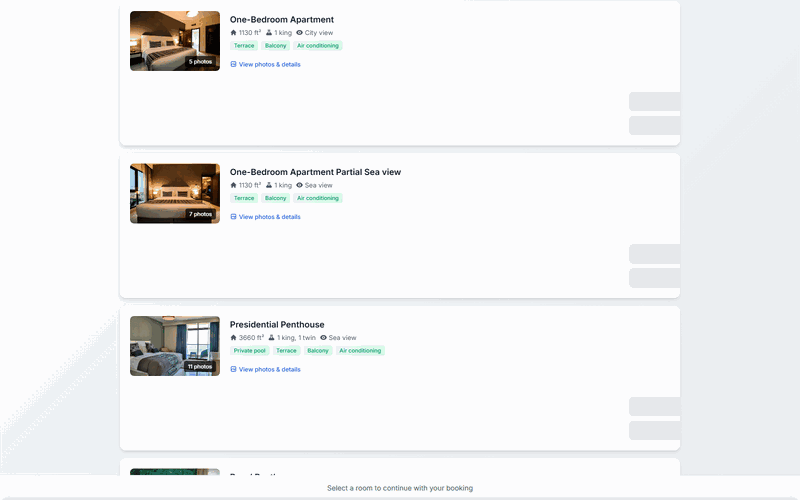The image size is (800, 500).
Task: Click the Balcony tag in One-Bedroom Apartment
Action: tap(276, 46)
